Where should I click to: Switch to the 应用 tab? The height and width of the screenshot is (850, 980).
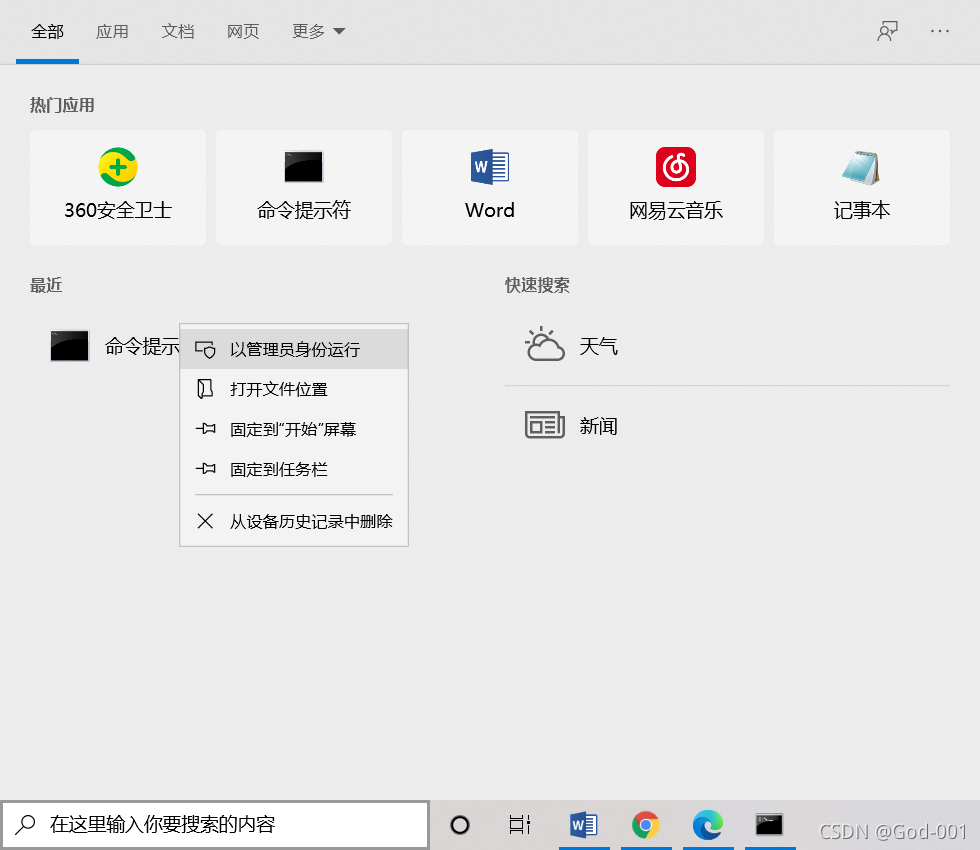pos(112,31)
